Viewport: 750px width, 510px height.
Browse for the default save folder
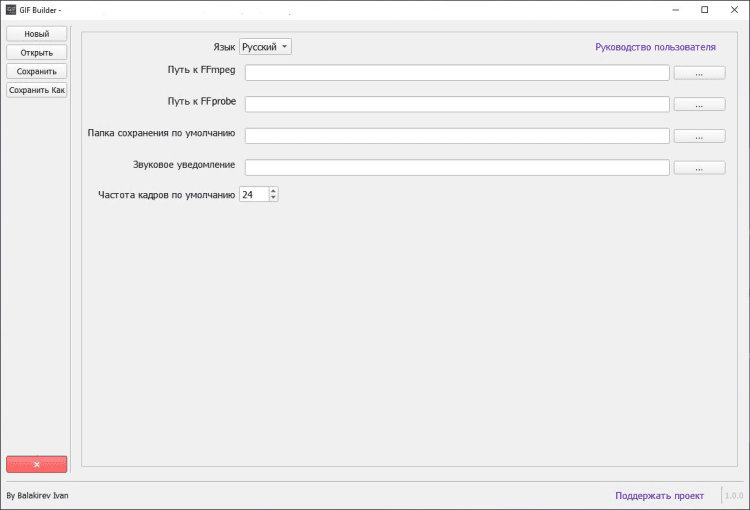click(x=699, y=136)
